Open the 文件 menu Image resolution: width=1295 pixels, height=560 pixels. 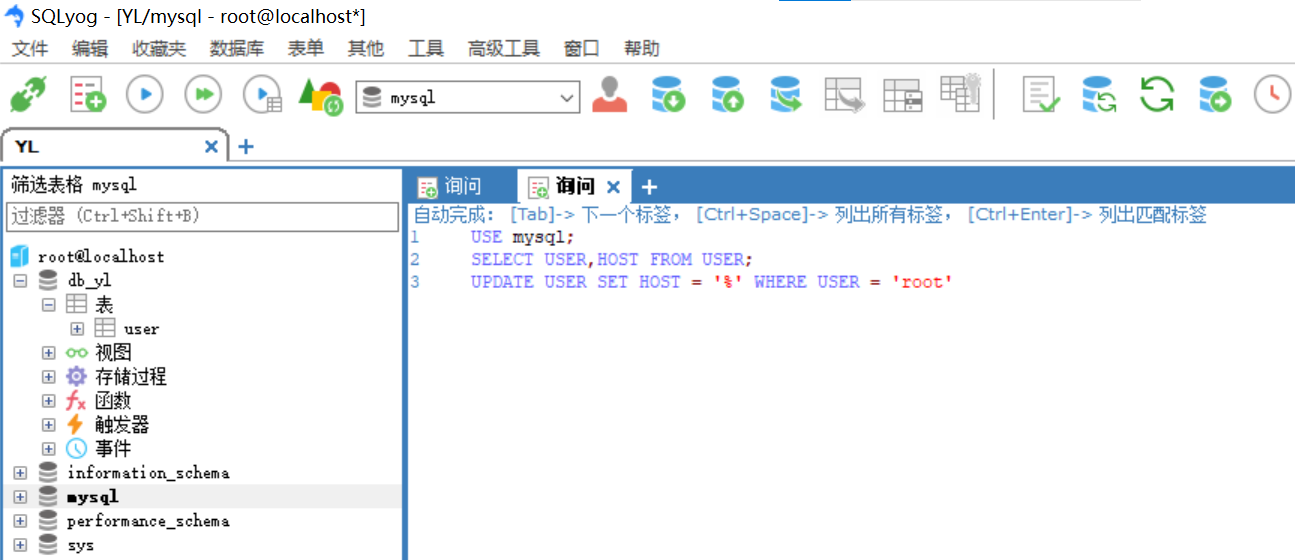point(30,48)
